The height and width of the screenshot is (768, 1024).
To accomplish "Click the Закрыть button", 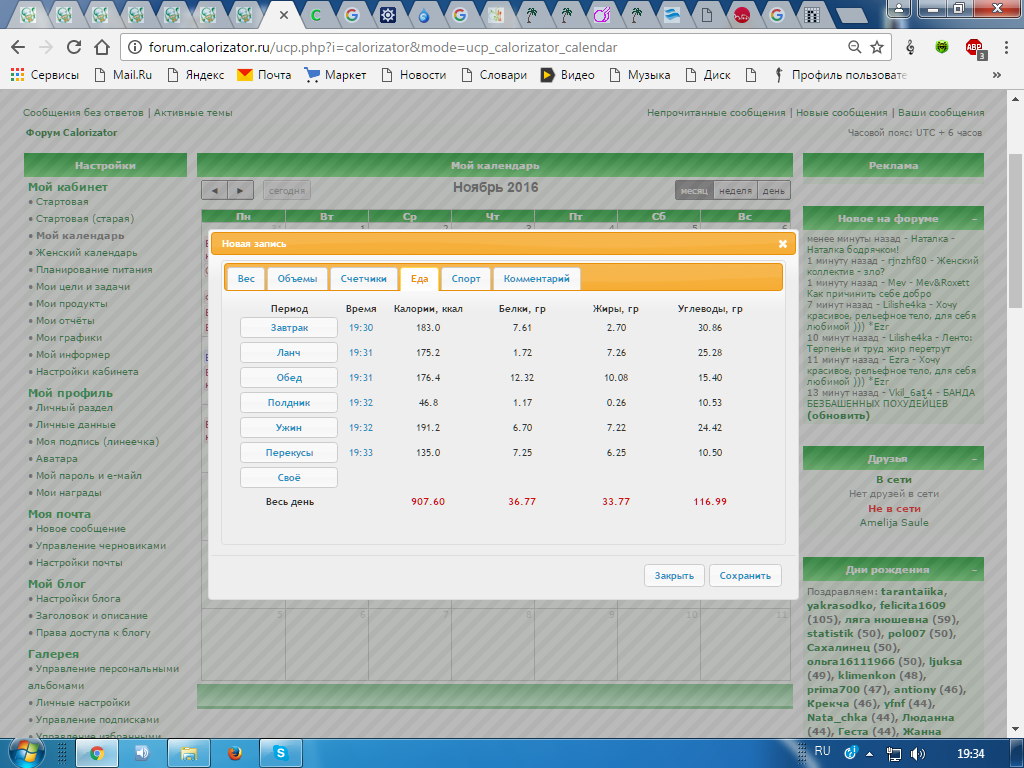I will click(x=674, y=575).
